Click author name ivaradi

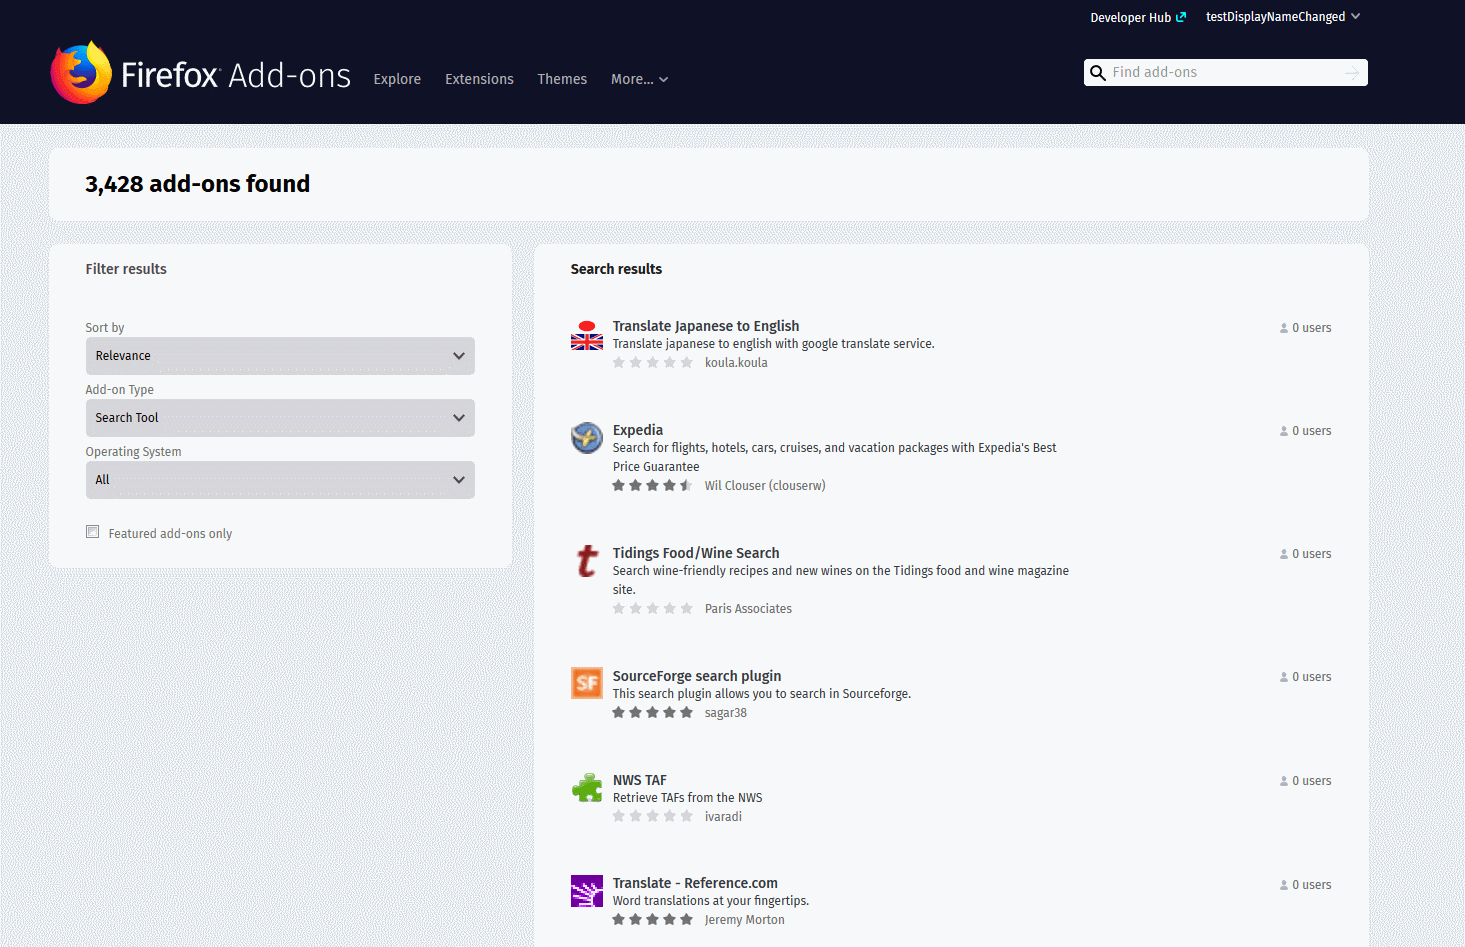click(x=723, y=817)
